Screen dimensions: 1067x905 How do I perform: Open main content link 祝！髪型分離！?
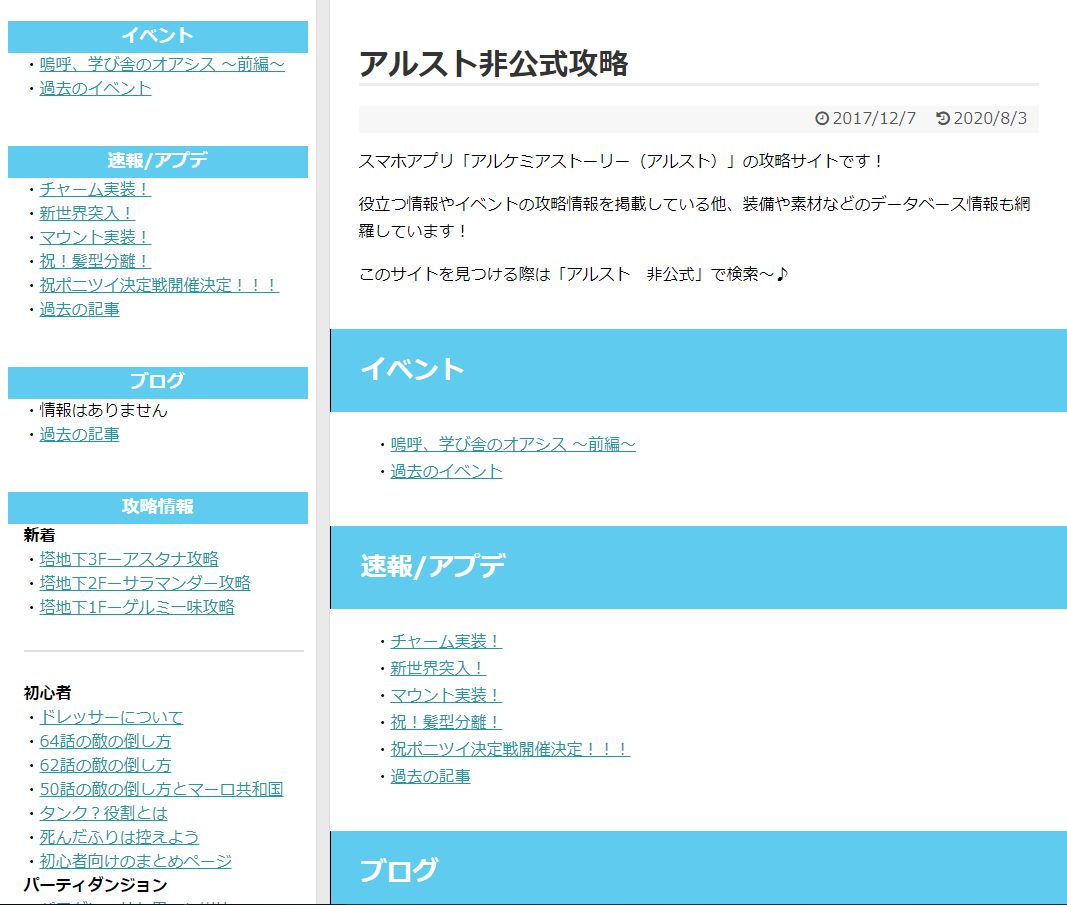tap(446, 722)
